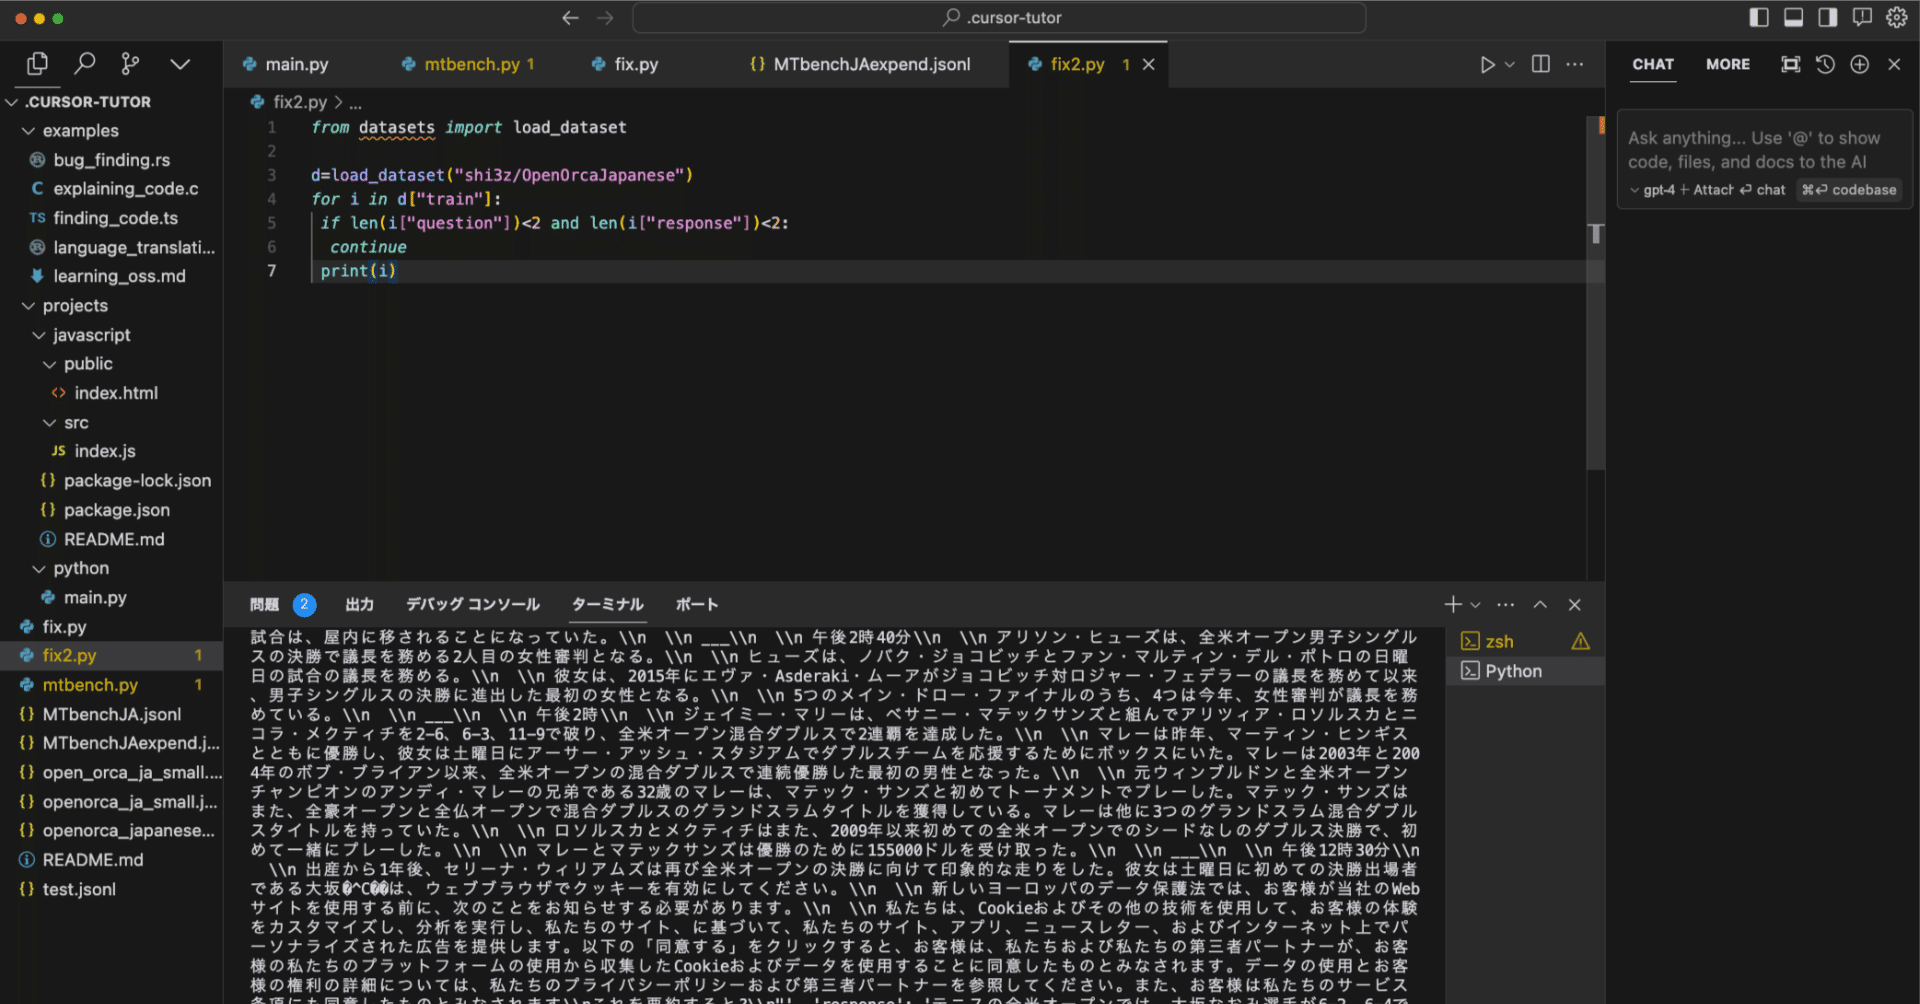Image resolution: width=1920 pixels, height=1004 pixels.
Task: Select the MORE tab in AI panel
Action: pos(1728,64)
